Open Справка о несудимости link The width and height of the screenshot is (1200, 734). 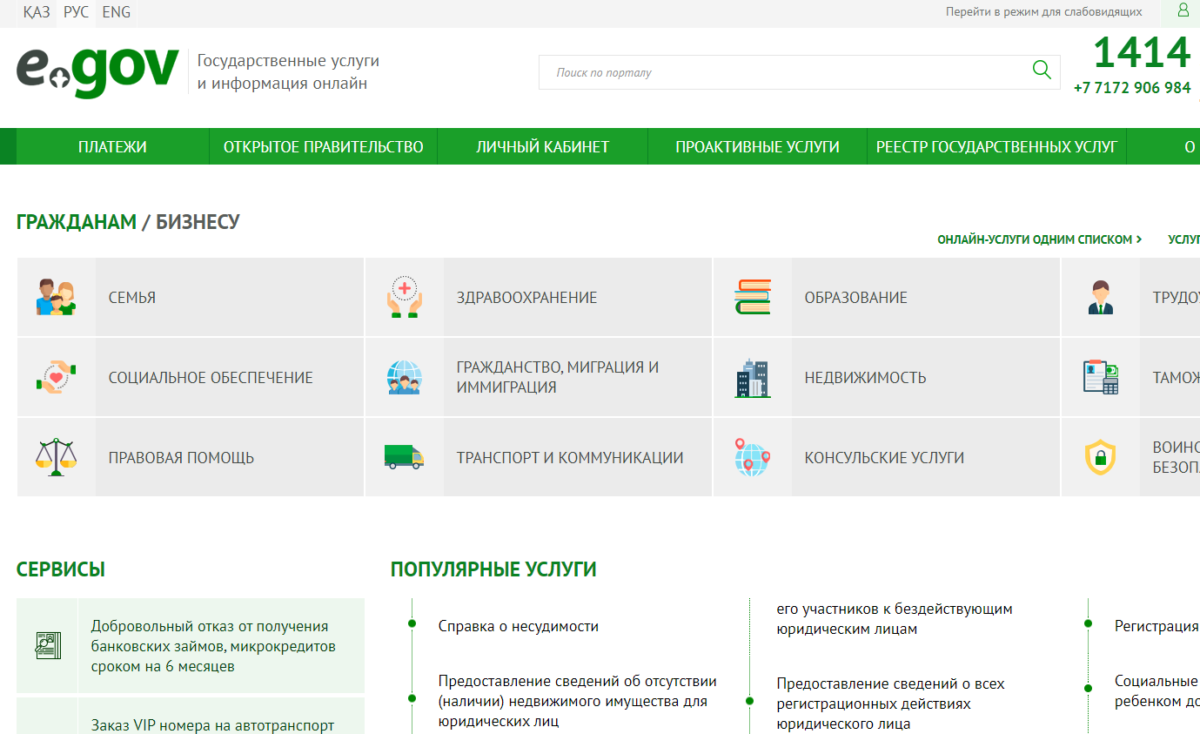pyautogui.click(x=518, y=626)
